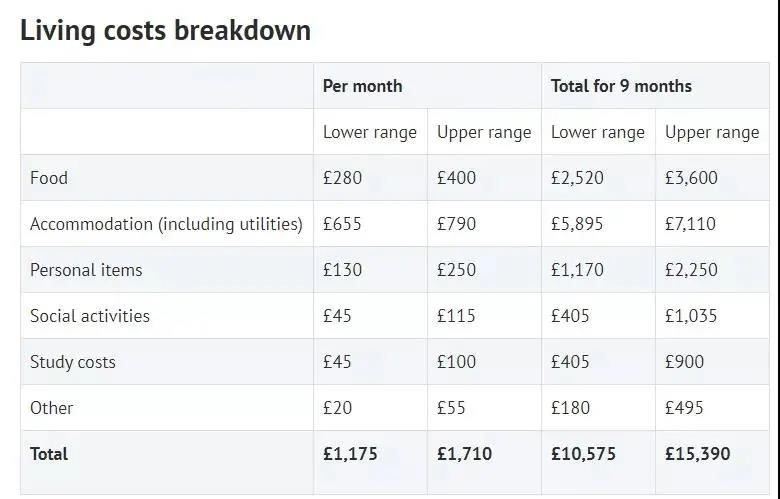Select the Personal items row label
The height and width of the screenshot is (499, 780).
pyautogui.click(x=86, y=270)
